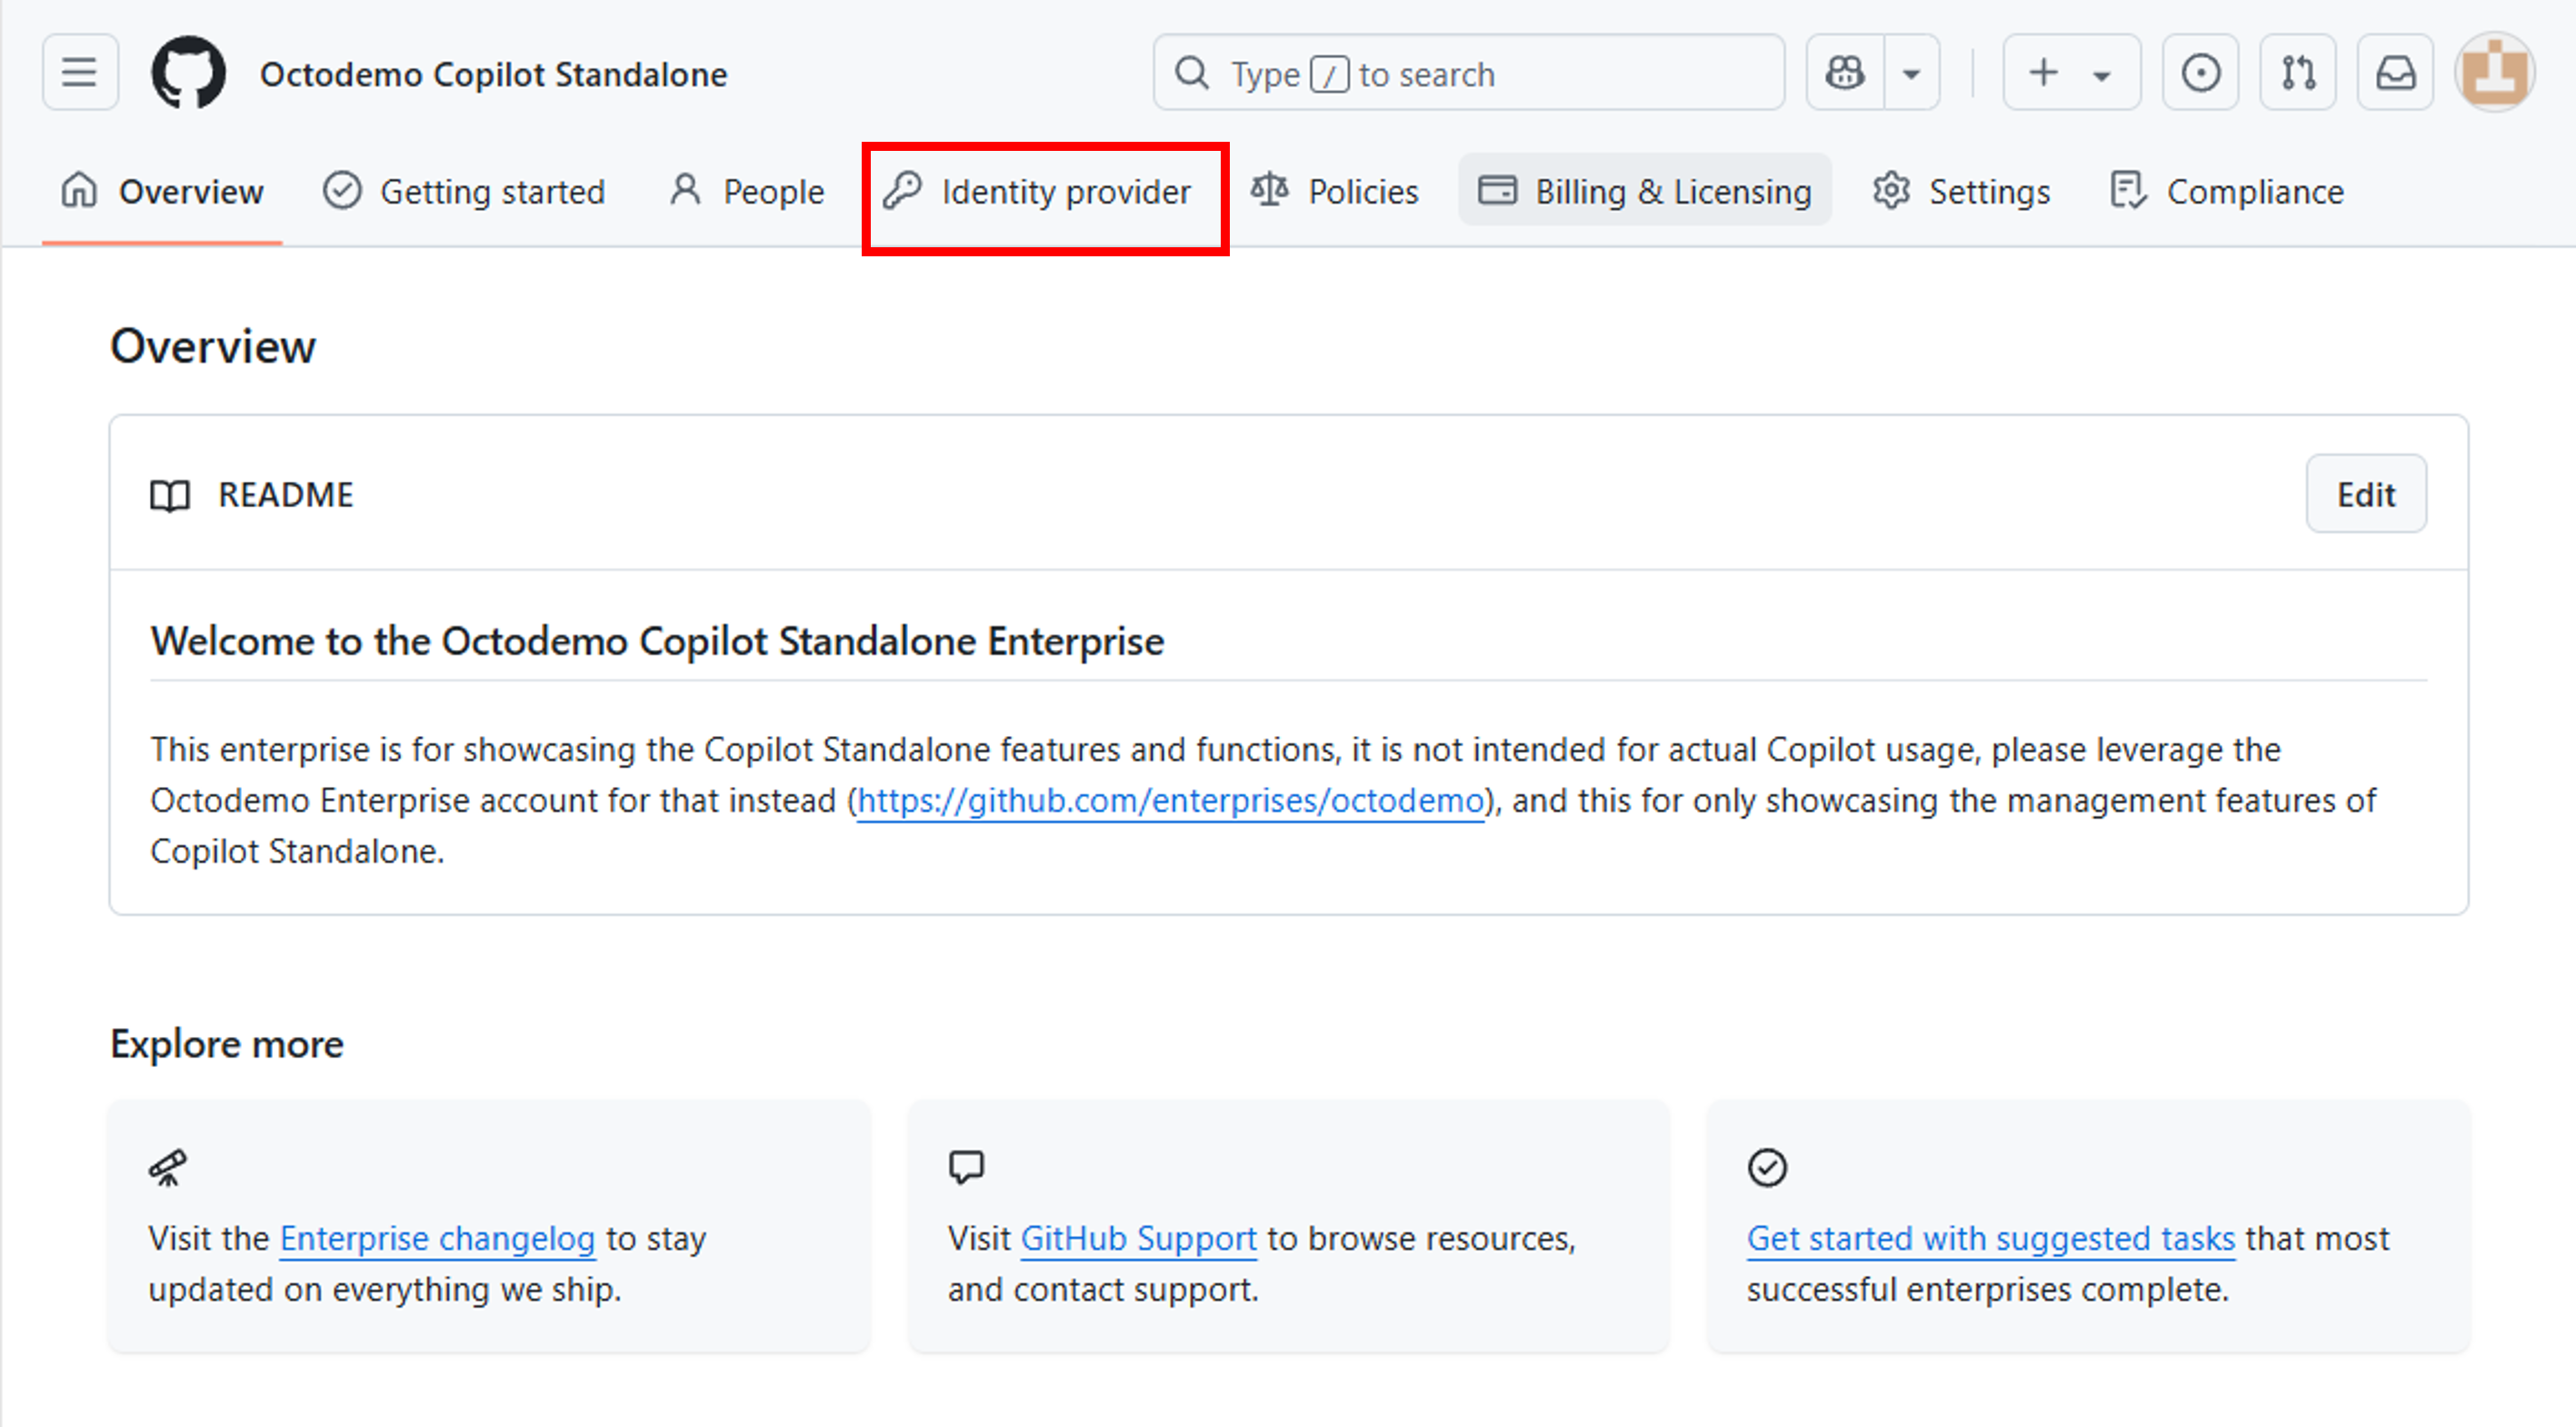Open the hamburger navigation menu
2576x1427 pixels.
coord(80,73)
